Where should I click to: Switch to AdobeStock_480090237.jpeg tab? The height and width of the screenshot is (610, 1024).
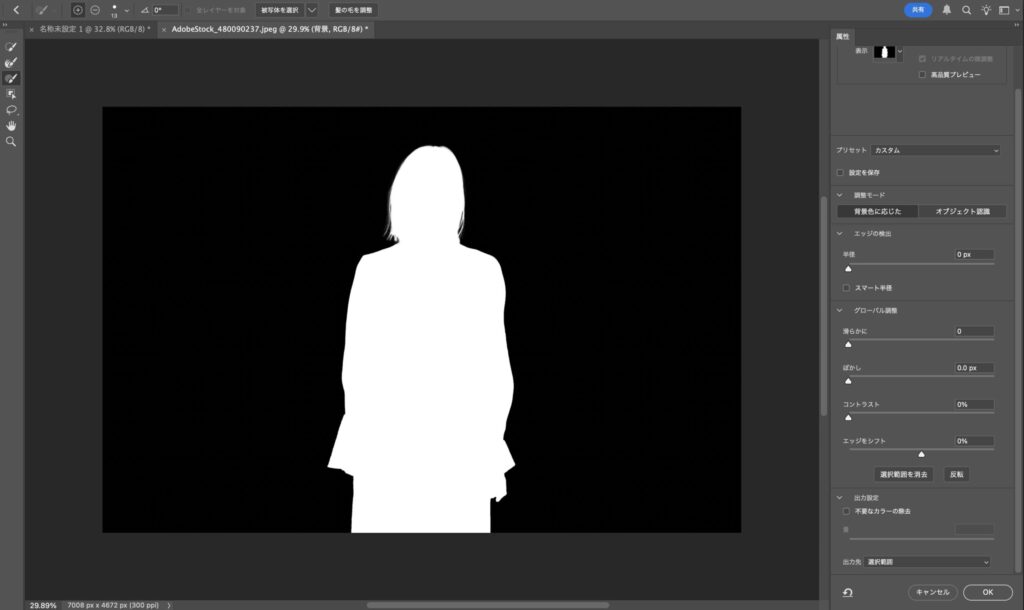[270, 29]
